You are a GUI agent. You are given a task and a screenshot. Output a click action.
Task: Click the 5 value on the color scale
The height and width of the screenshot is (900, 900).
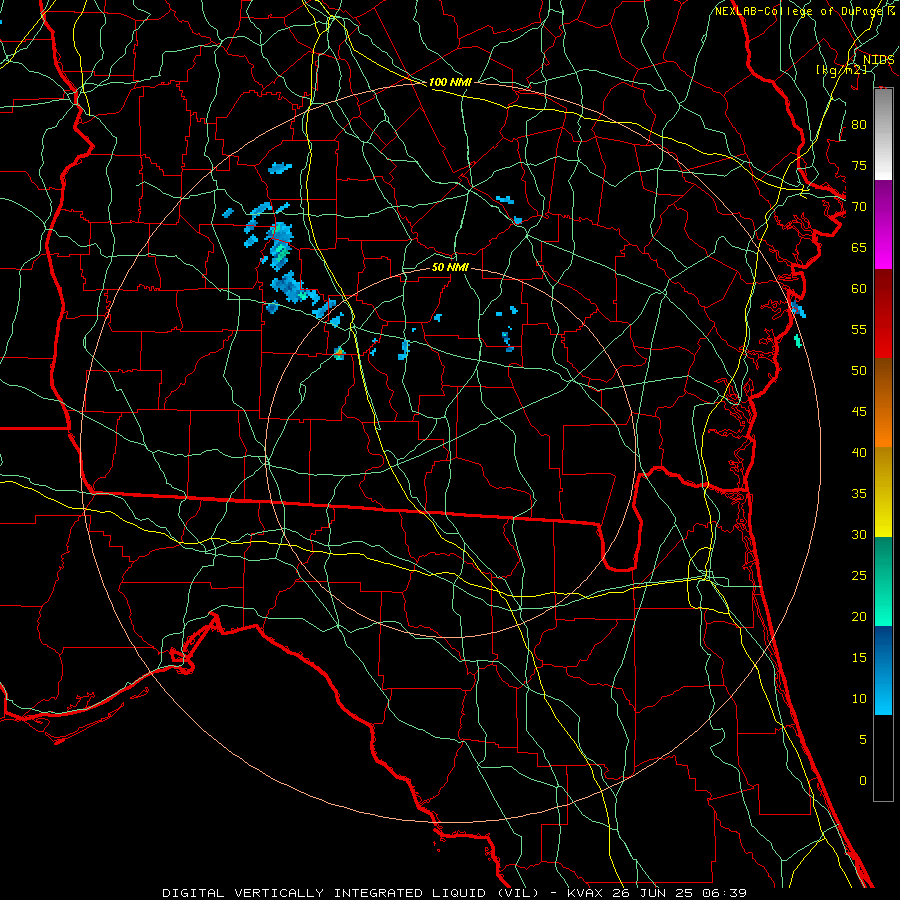click(863, 739)
